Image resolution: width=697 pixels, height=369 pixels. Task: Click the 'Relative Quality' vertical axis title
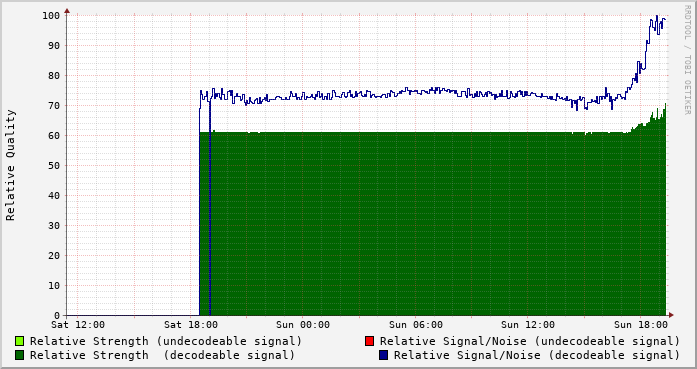[10, 165]
